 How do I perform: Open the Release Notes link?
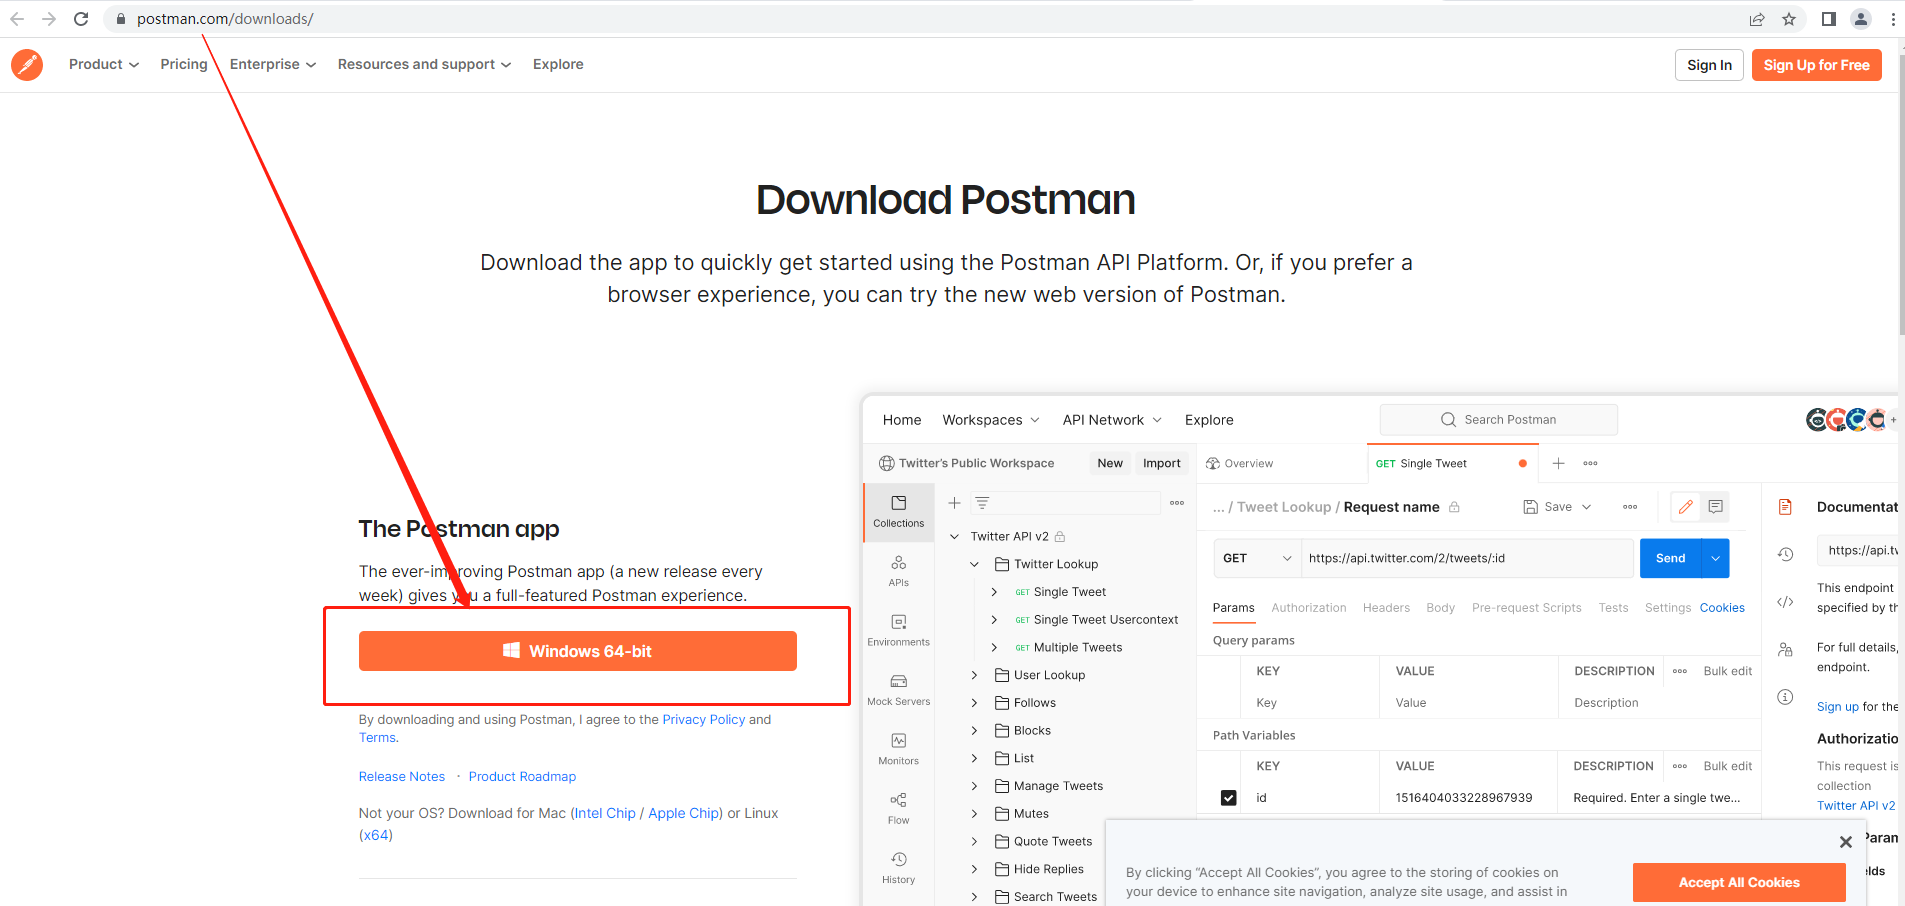[402, 777]
